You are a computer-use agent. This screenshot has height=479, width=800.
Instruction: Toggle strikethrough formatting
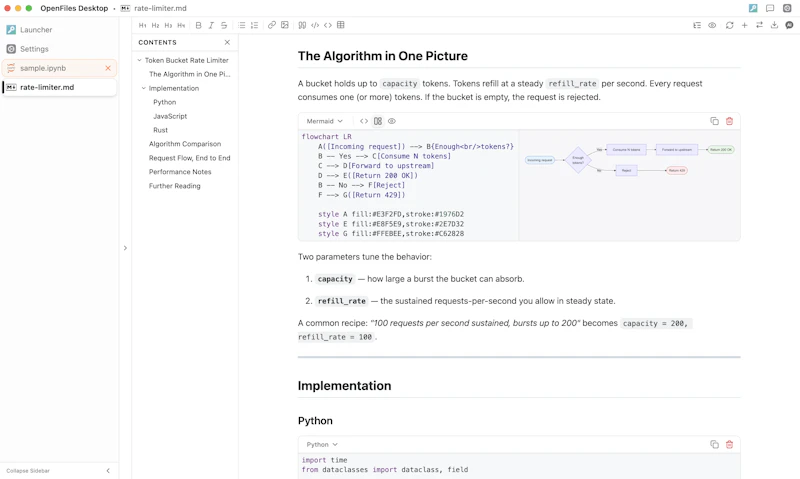223,25
